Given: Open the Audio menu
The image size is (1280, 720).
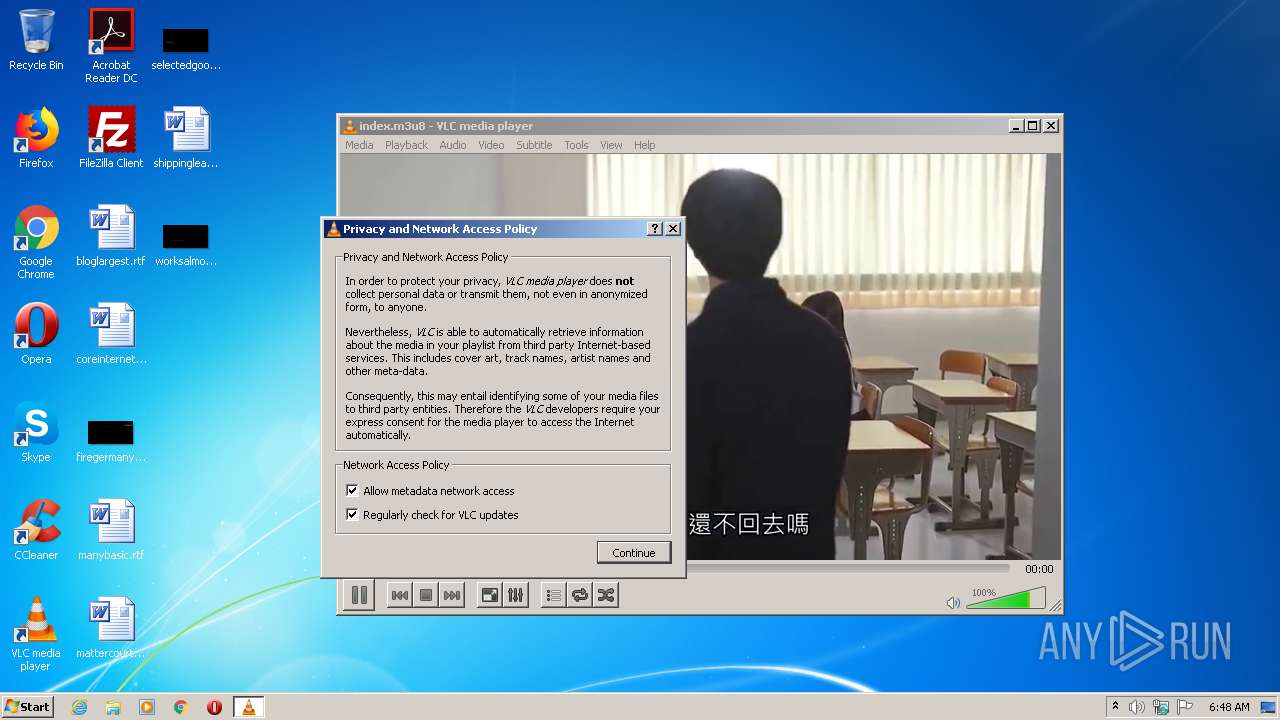Looking at the screenshot, I should [453, 145].
